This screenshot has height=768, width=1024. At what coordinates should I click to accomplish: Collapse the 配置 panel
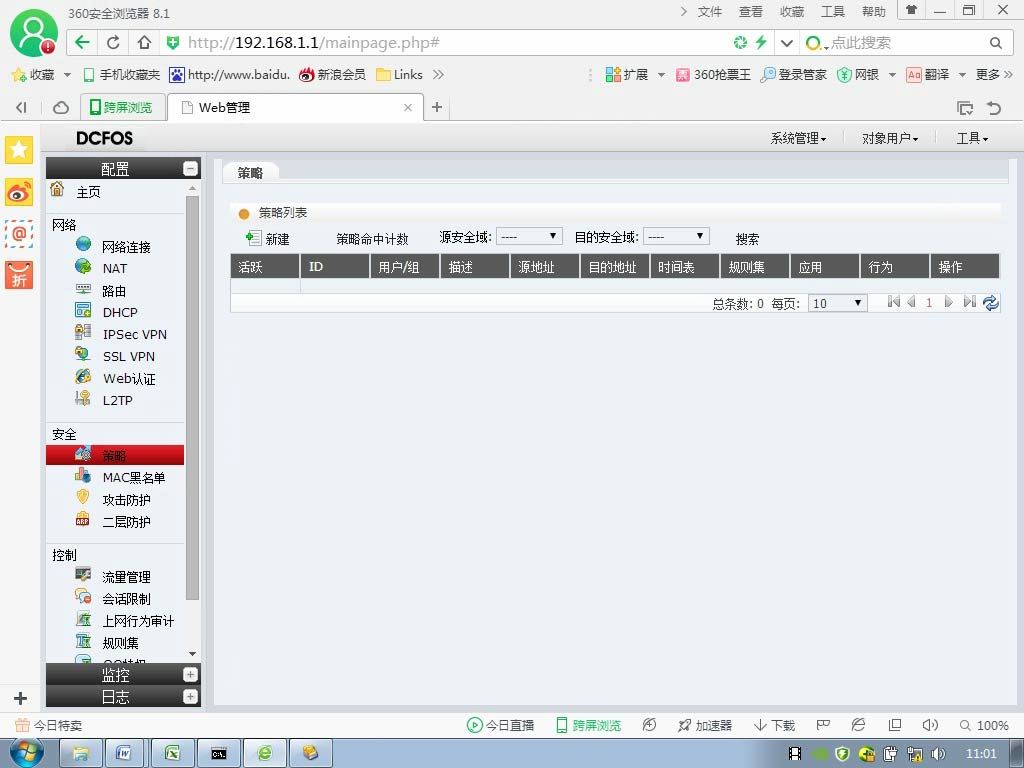pos(190,168)
